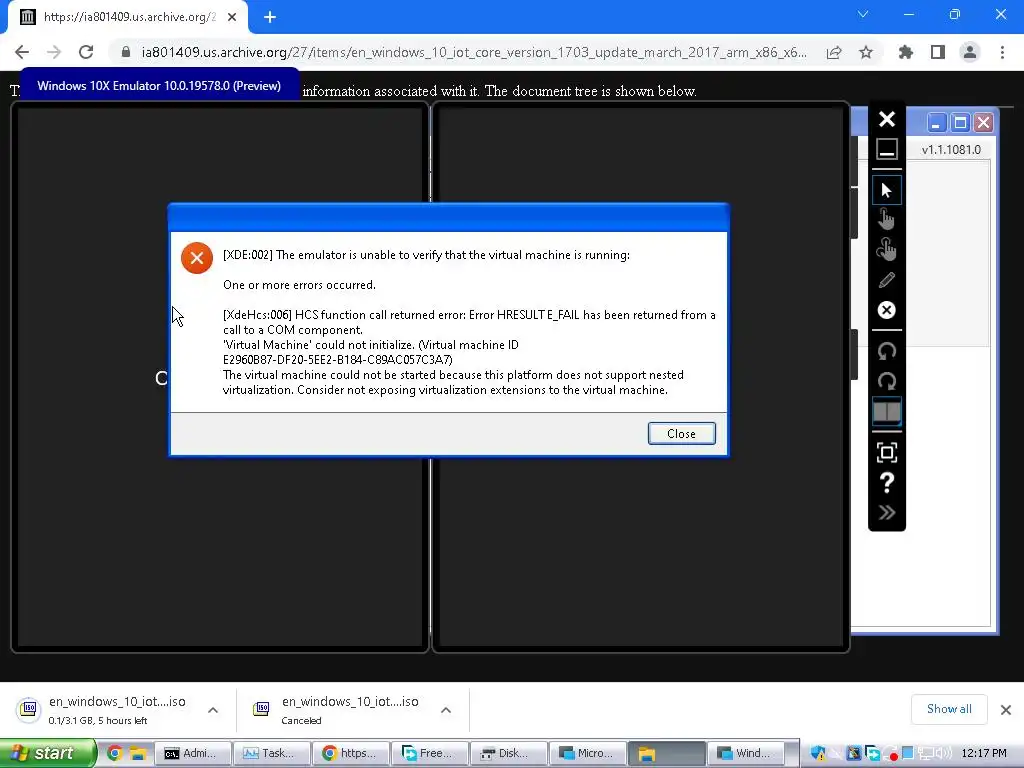The height and width of the screenshot is (768, 1024).
Task: Switch to Wind... taskbar item
Action: point(745,754)
